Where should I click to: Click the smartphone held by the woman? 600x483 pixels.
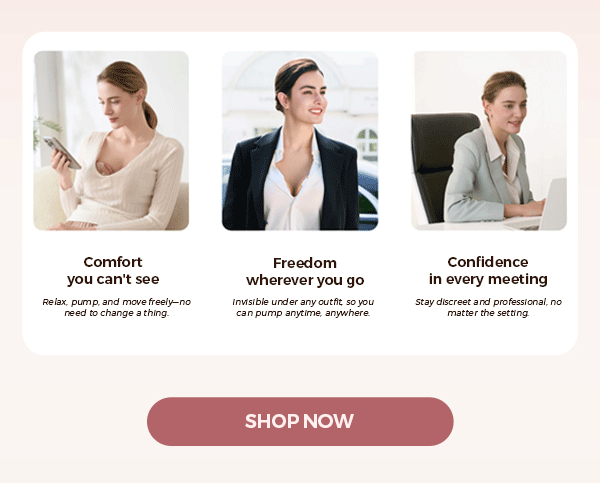[62, 152]
